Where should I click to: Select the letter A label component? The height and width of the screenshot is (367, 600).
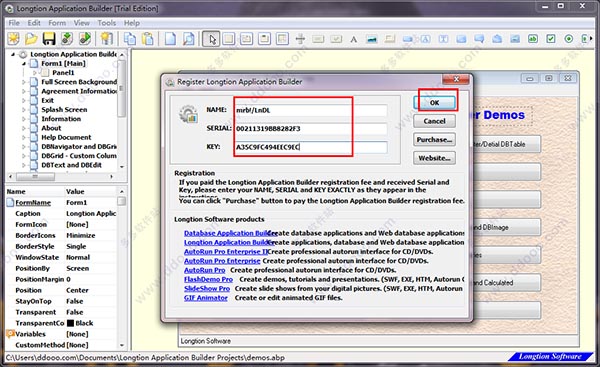tap(354, 39)
